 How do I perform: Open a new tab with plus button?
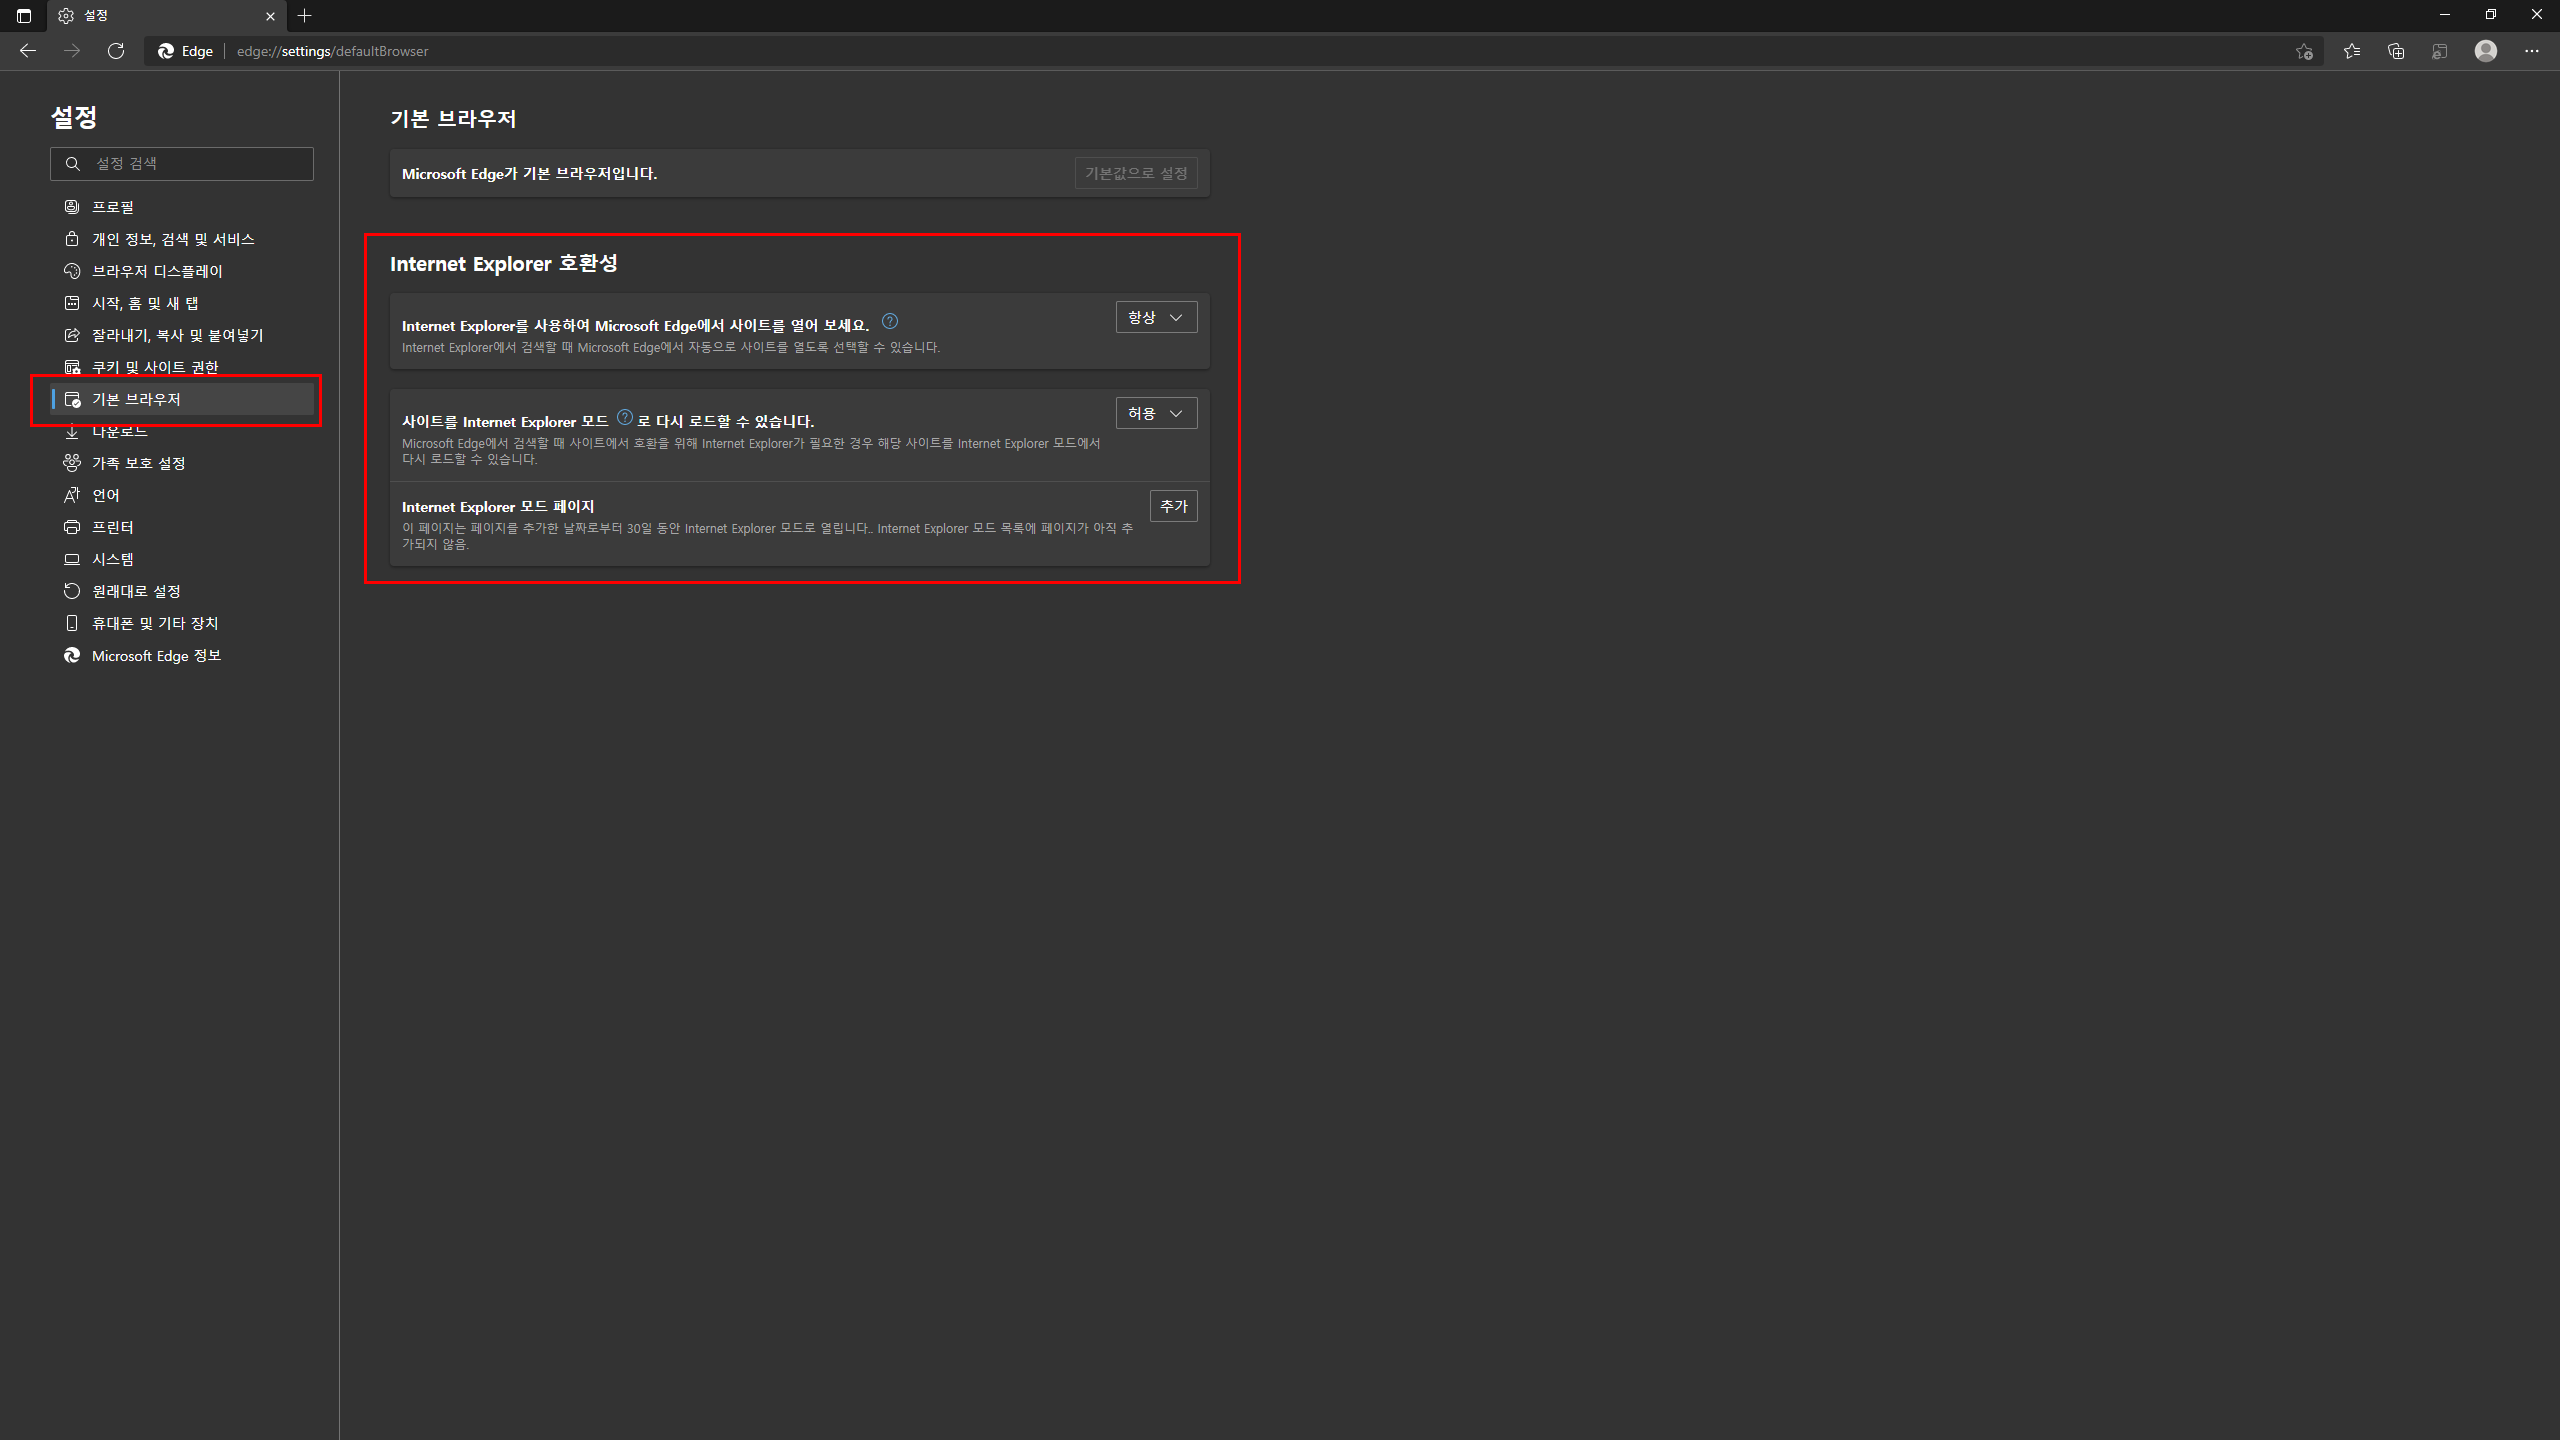(x=305, y=16)
